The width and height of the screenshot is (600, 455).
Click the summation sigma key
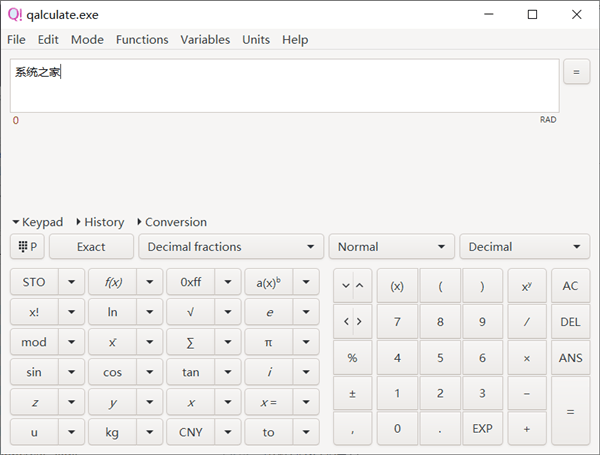(190, 342)
